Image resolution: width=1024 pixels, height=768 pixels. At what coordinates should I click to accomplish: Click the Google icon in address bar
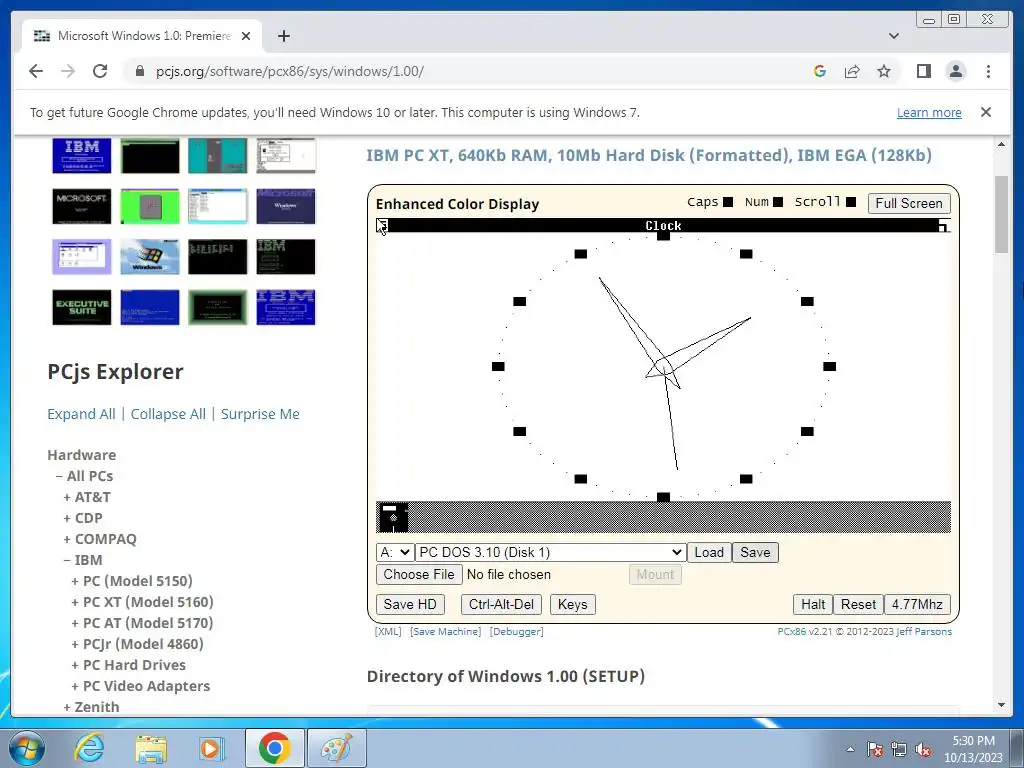pos(820,71)
